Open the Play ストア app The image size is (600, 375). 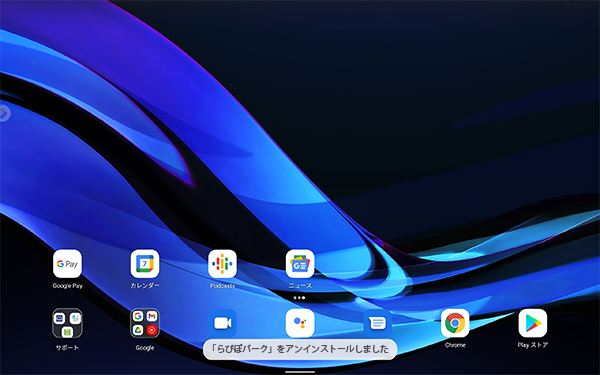click(x=533, y=323)
